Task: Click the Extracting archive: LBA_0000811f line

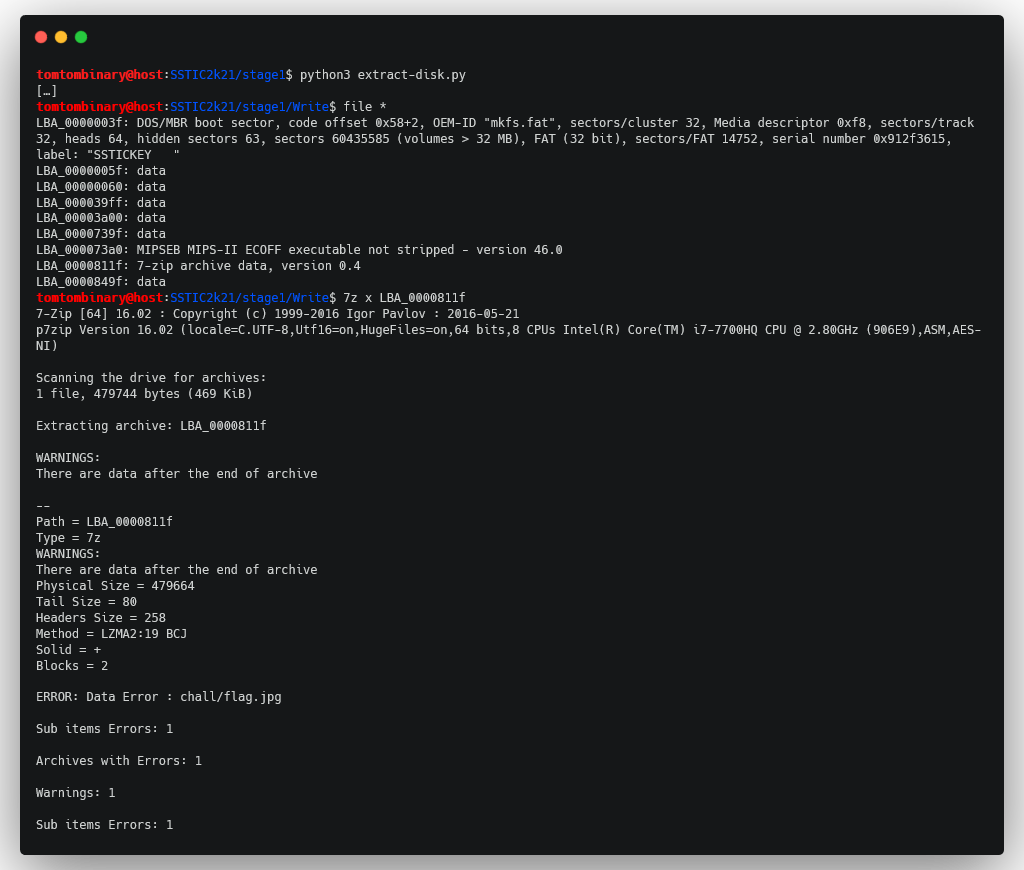Action: pyautogui.click(x=151, y=426)
